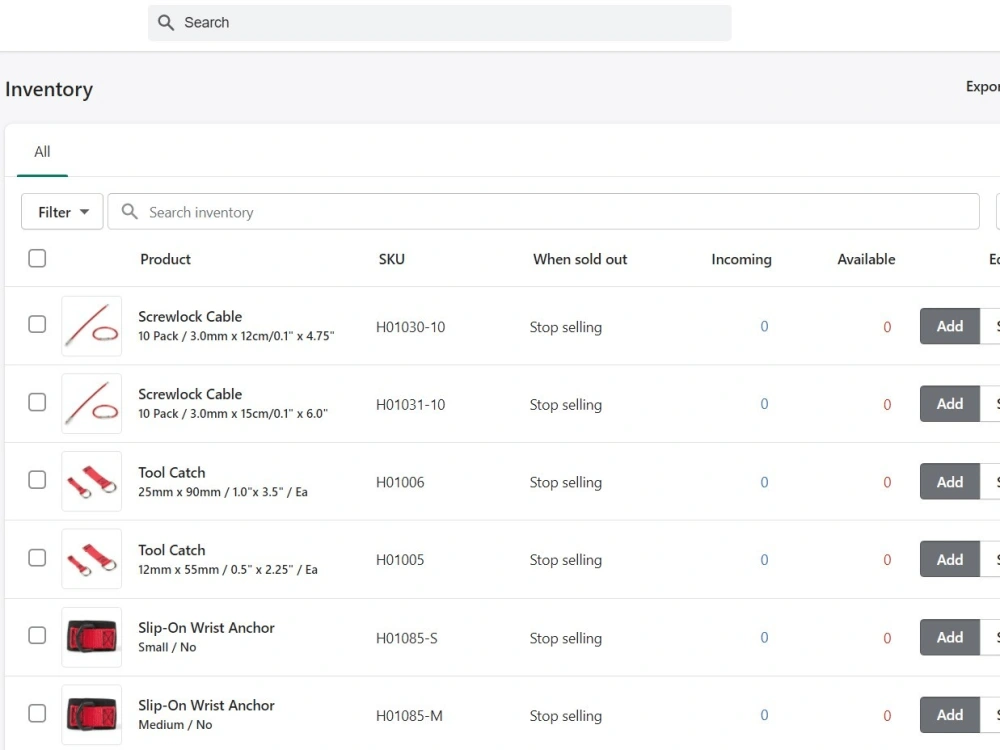Click Add button for SKU H01085-S
The width and height of the screenshot is (1000, 750).
(950, 637)
